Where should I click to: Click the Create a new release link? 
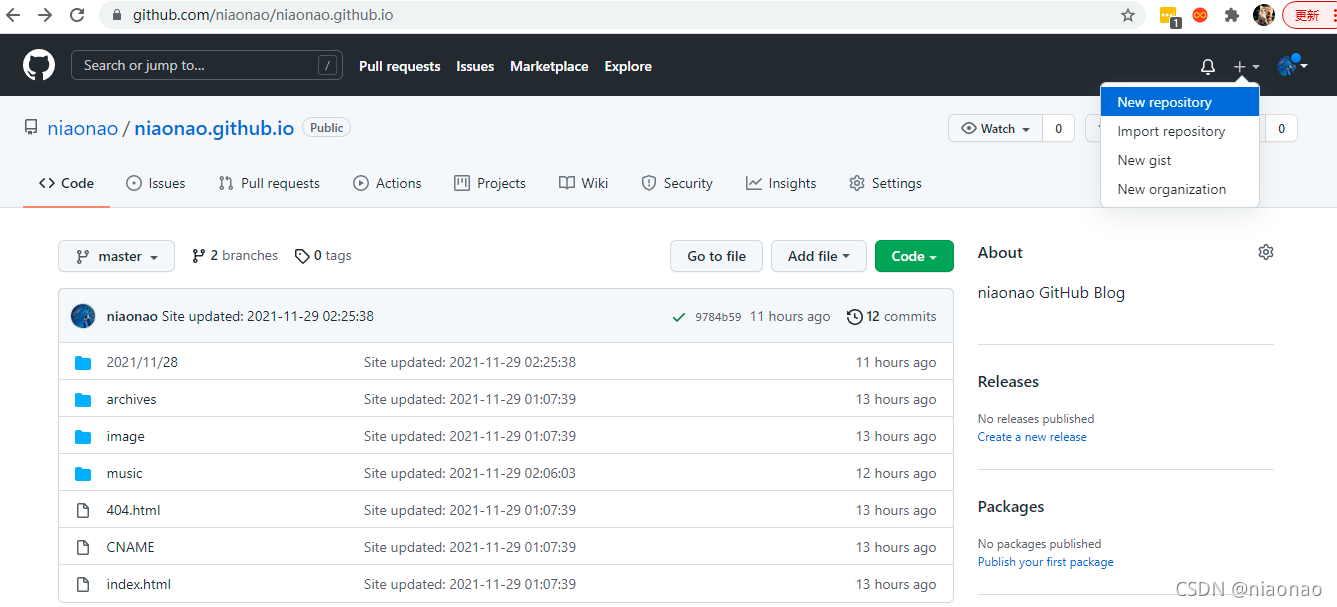pos(1032,437)
